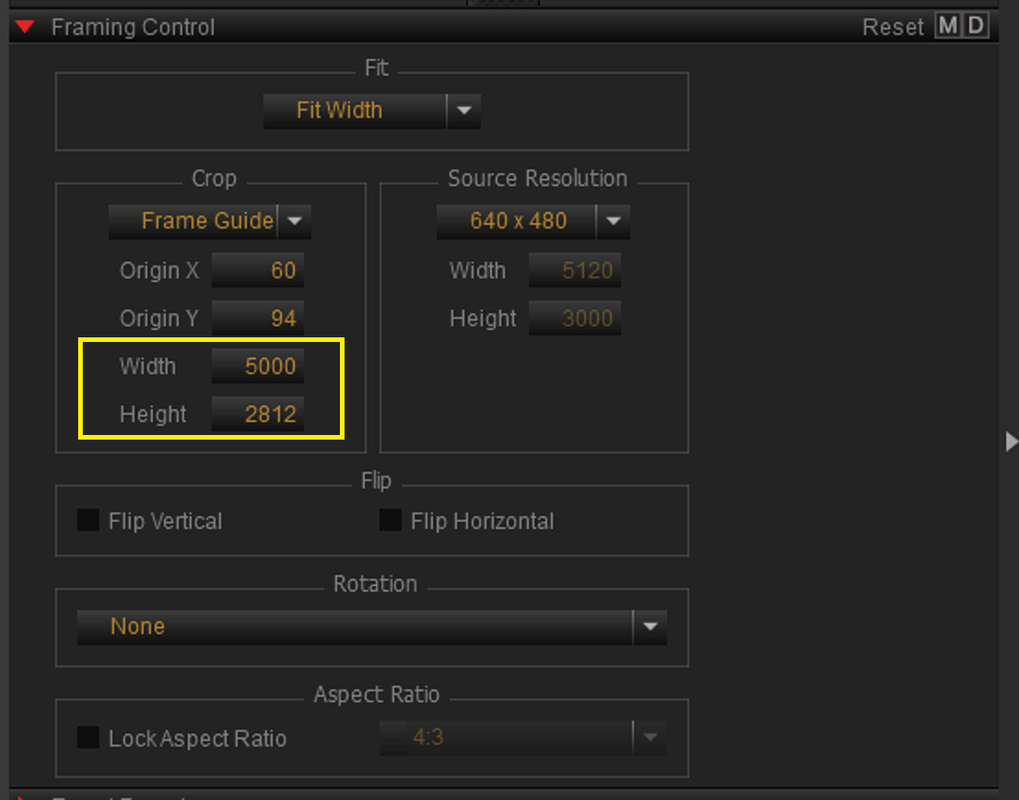Select the Crop Width 5000 field

[x=257, y=367]
